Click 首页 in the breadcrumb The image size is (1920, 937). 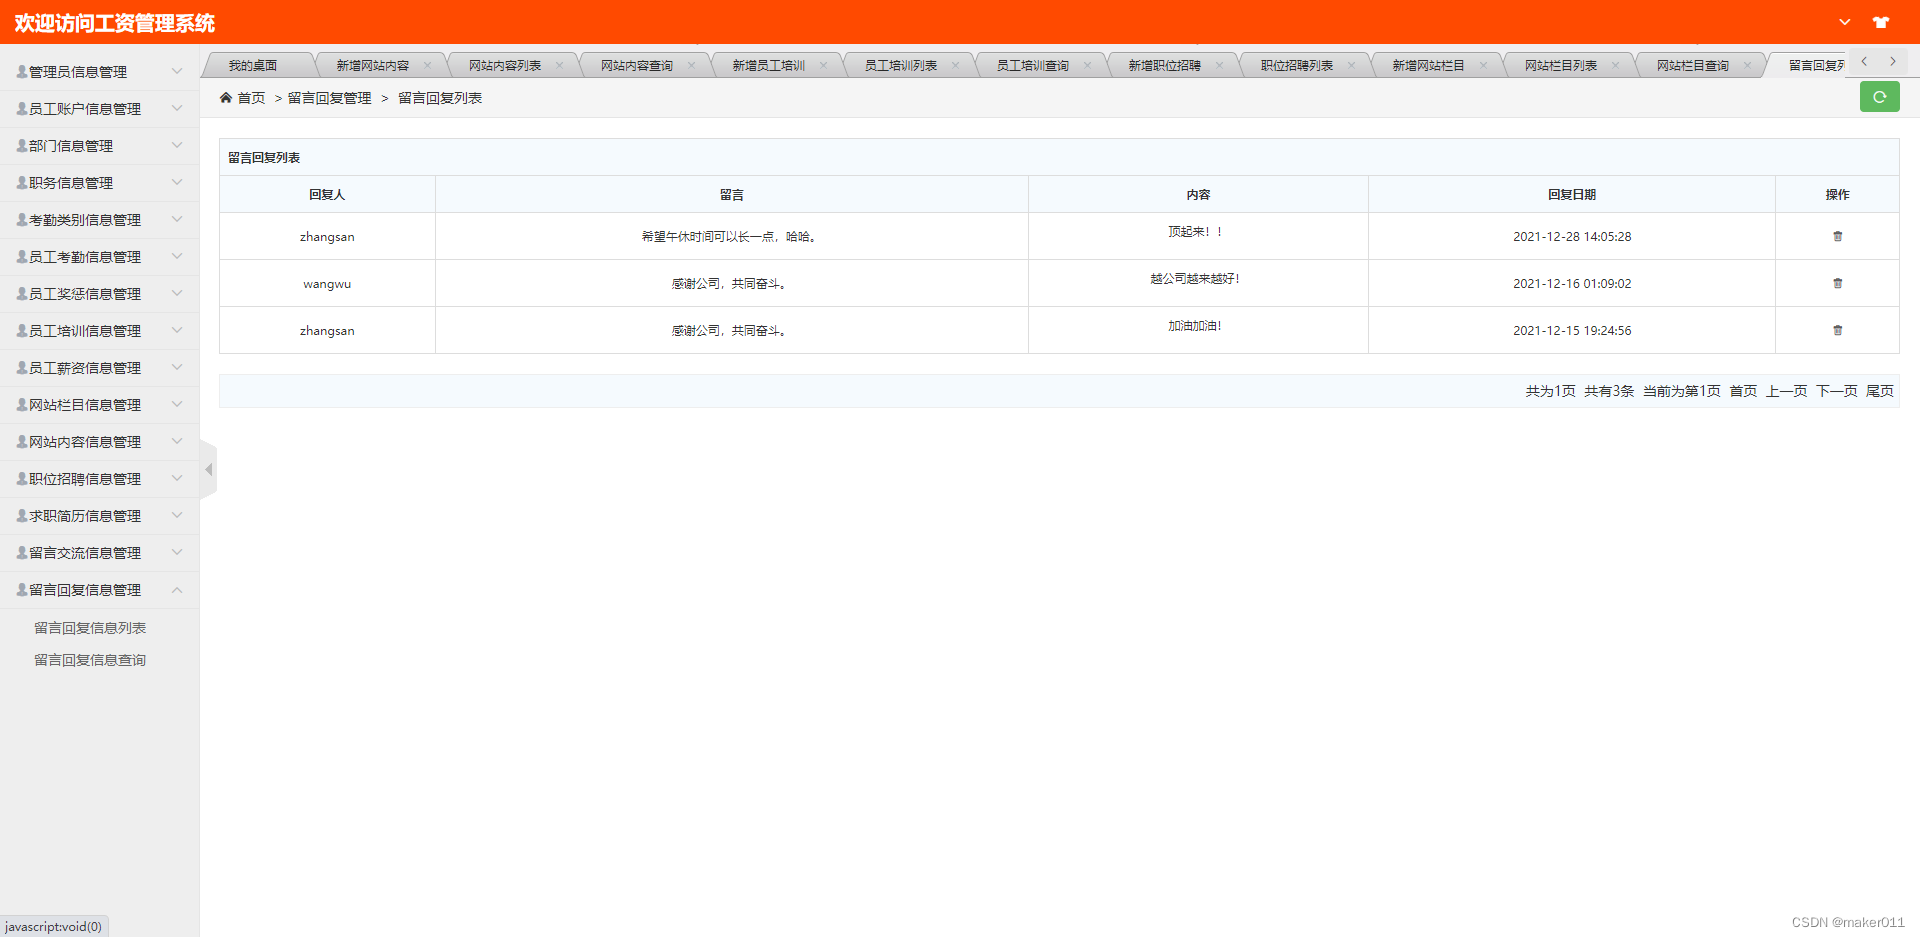[251, 98]
